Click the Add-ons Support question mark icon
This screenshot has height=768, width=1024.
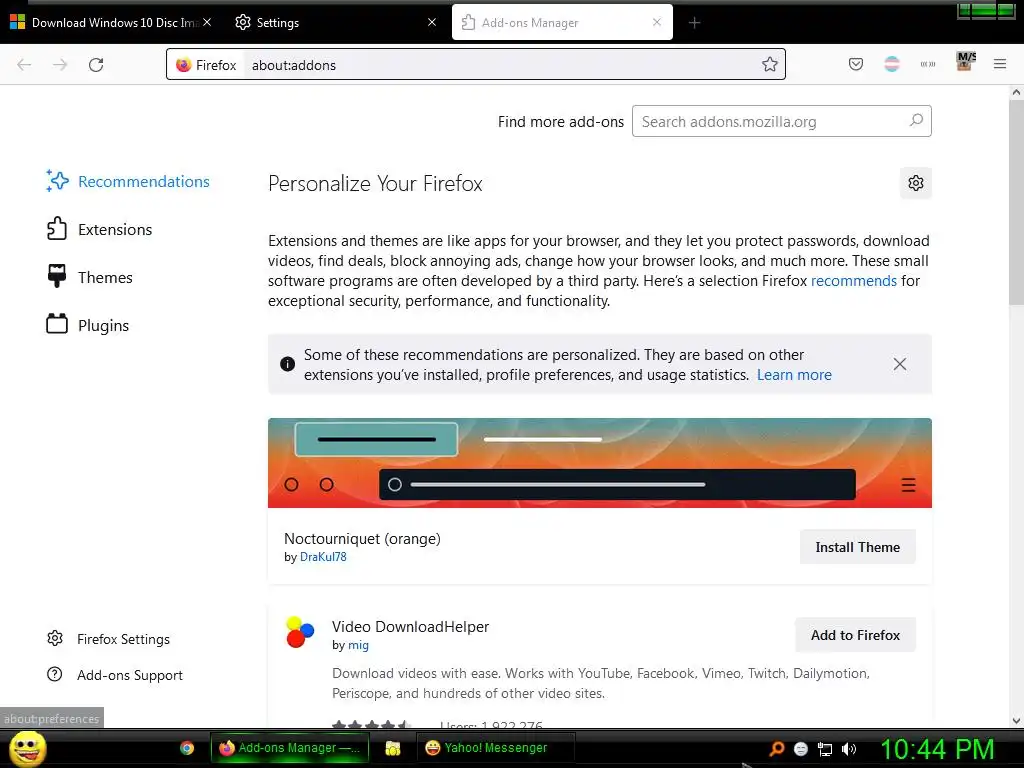pos(55,674)
